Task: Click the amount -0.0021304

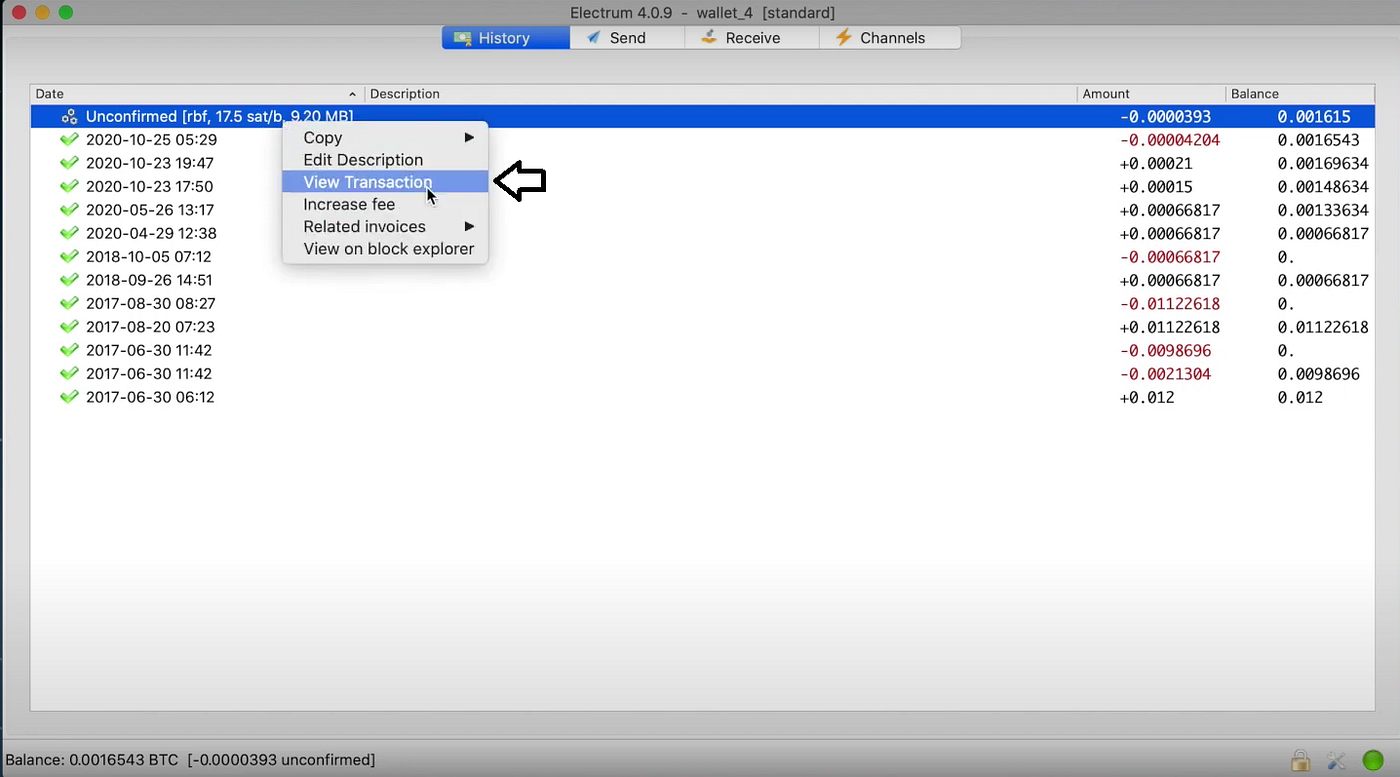Action: tap(1165, 374)
